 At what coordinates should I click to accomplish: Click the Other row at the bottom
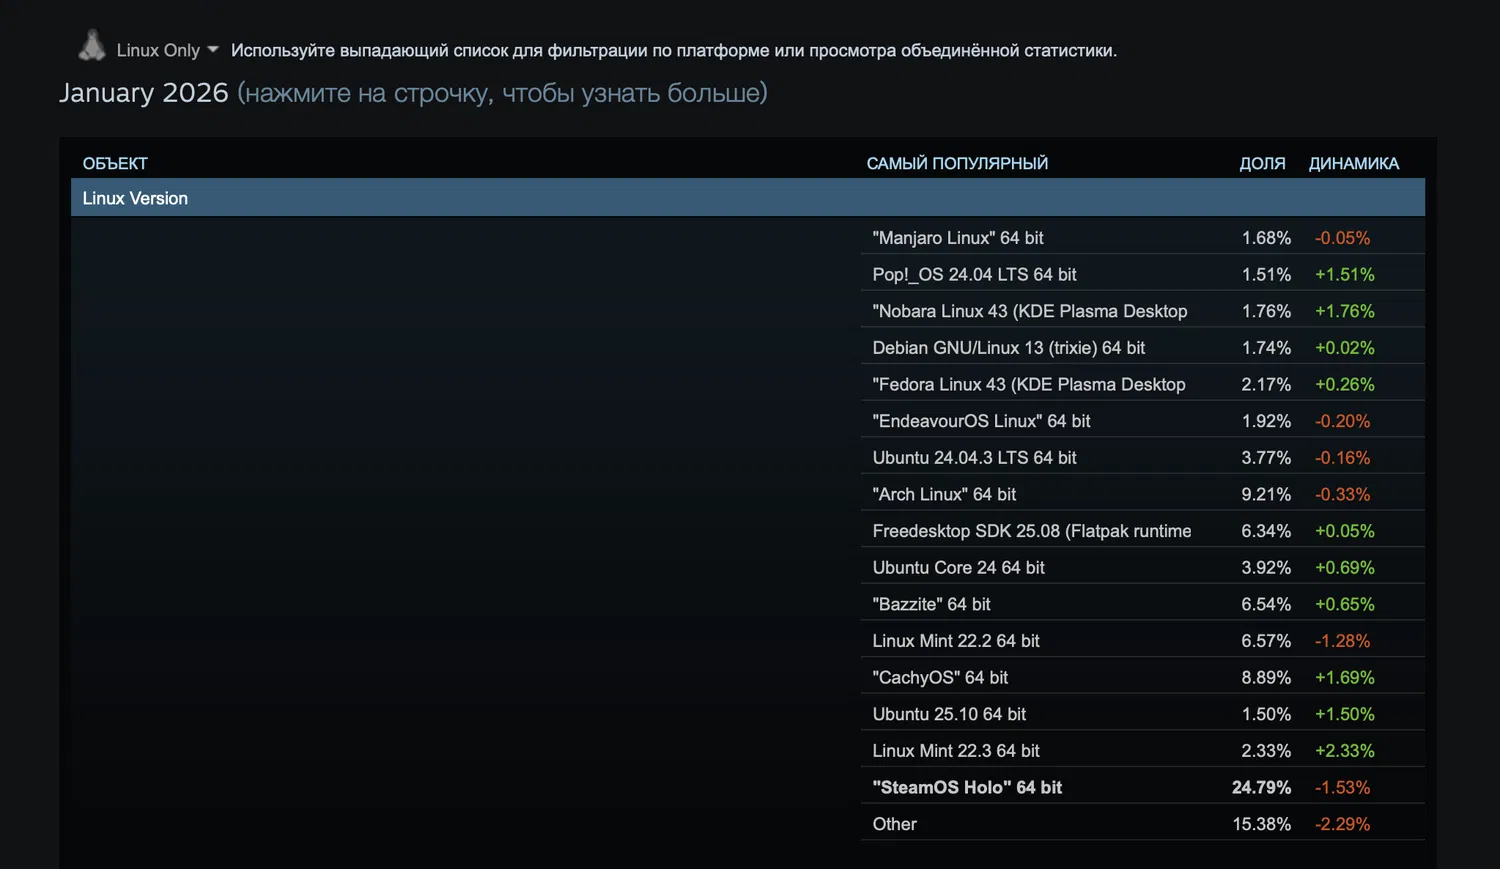click(x=894, y=824)
